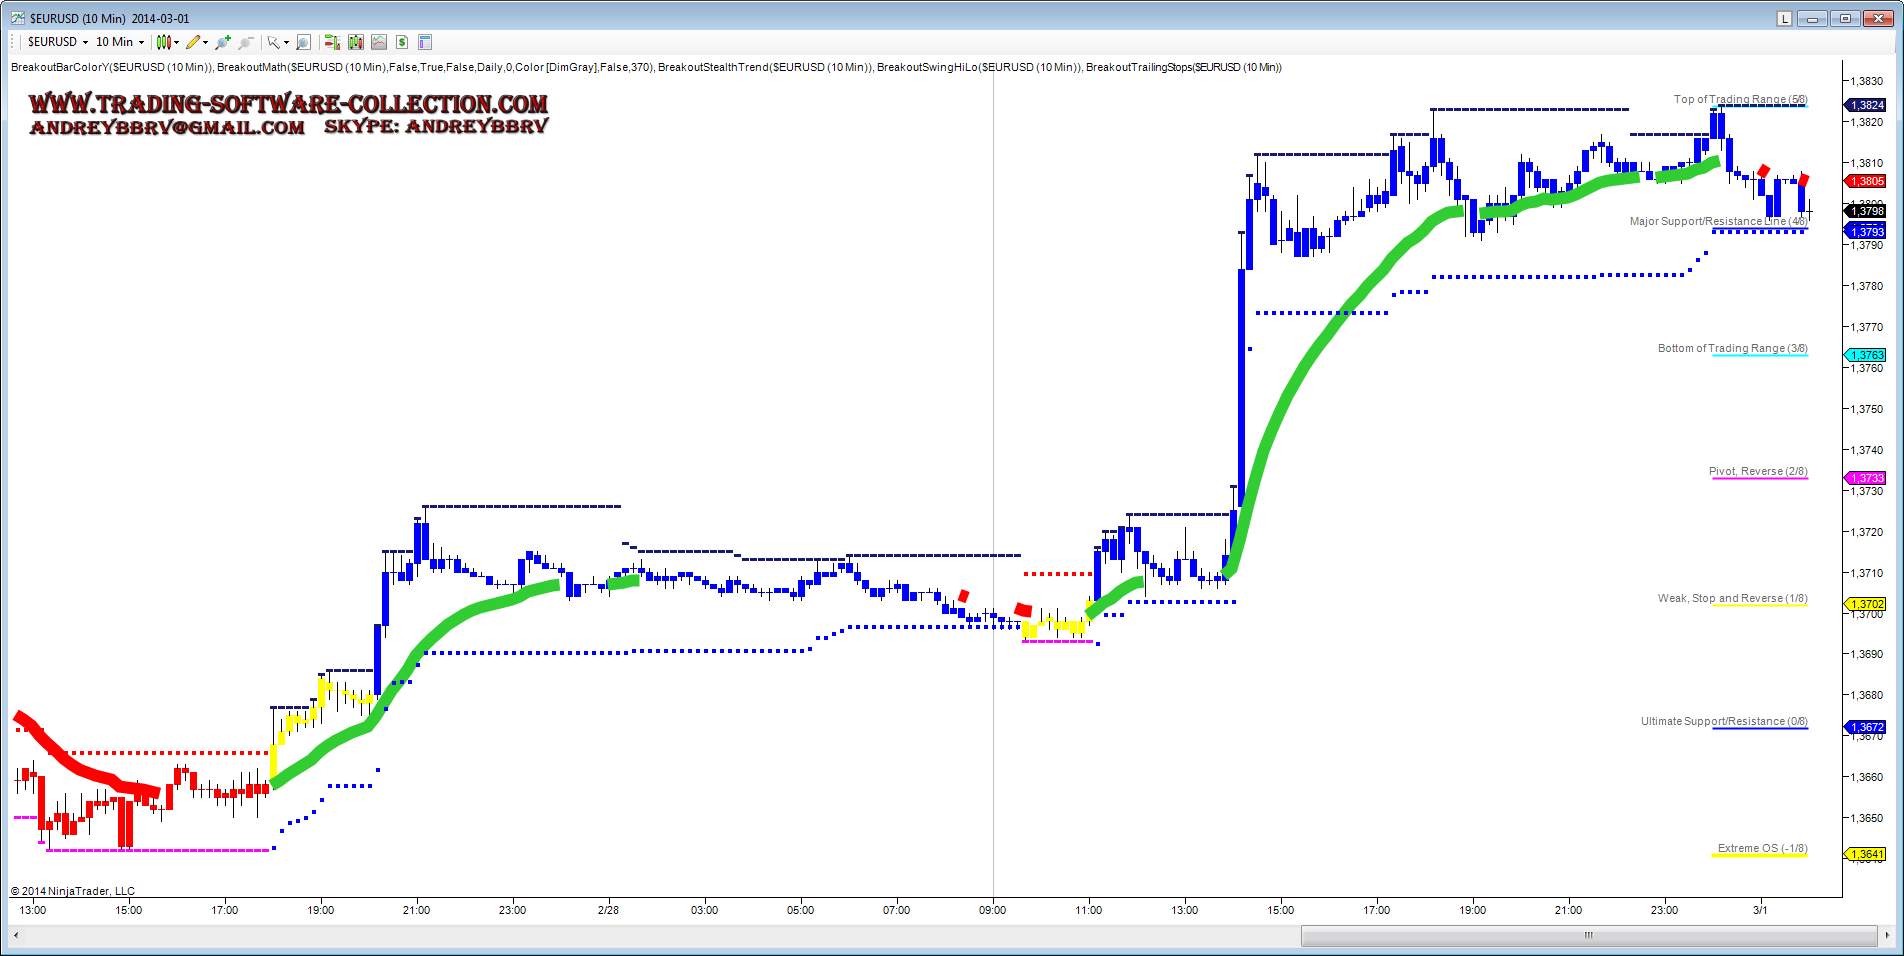Click the horizontal scrollbar thumb
Viewport: 1904px width, 956px height.
pyautogui.click(x=1588, y=935)
